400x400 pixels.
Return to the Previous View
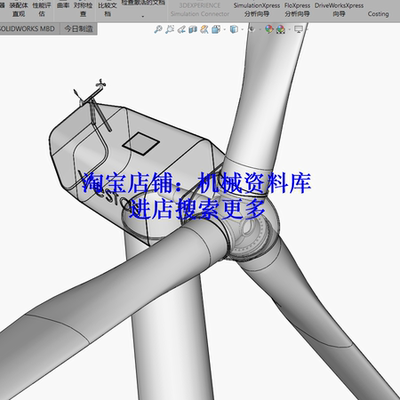click(181, 29)
